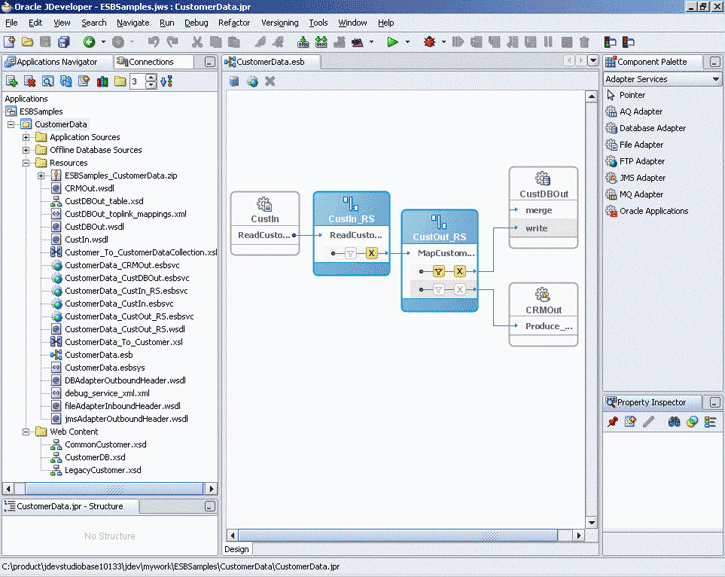Click the new application icon in the navigator toolbar
Image resolution: width=725 pixels, height=577 pixels.
tap(12, 82)
